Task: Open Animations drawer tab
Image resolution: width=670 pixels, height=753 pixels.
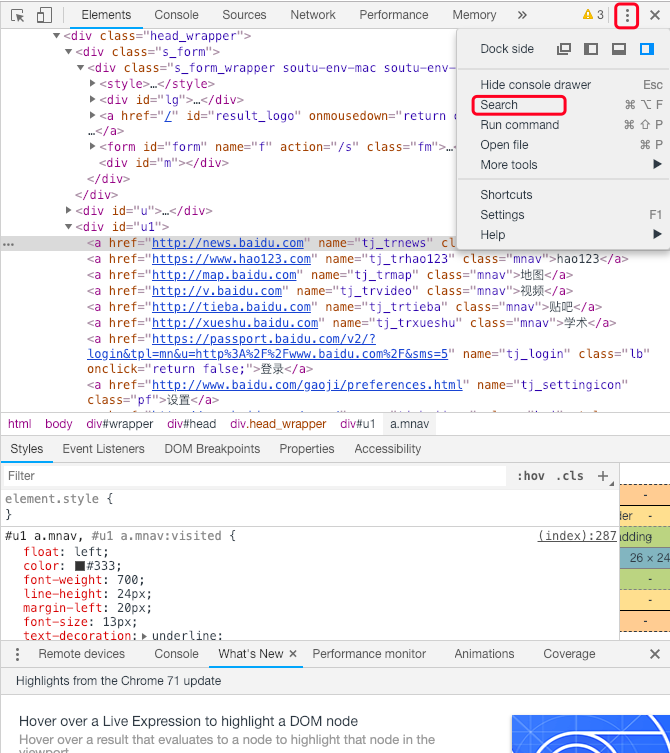Action: click(484, 654)
